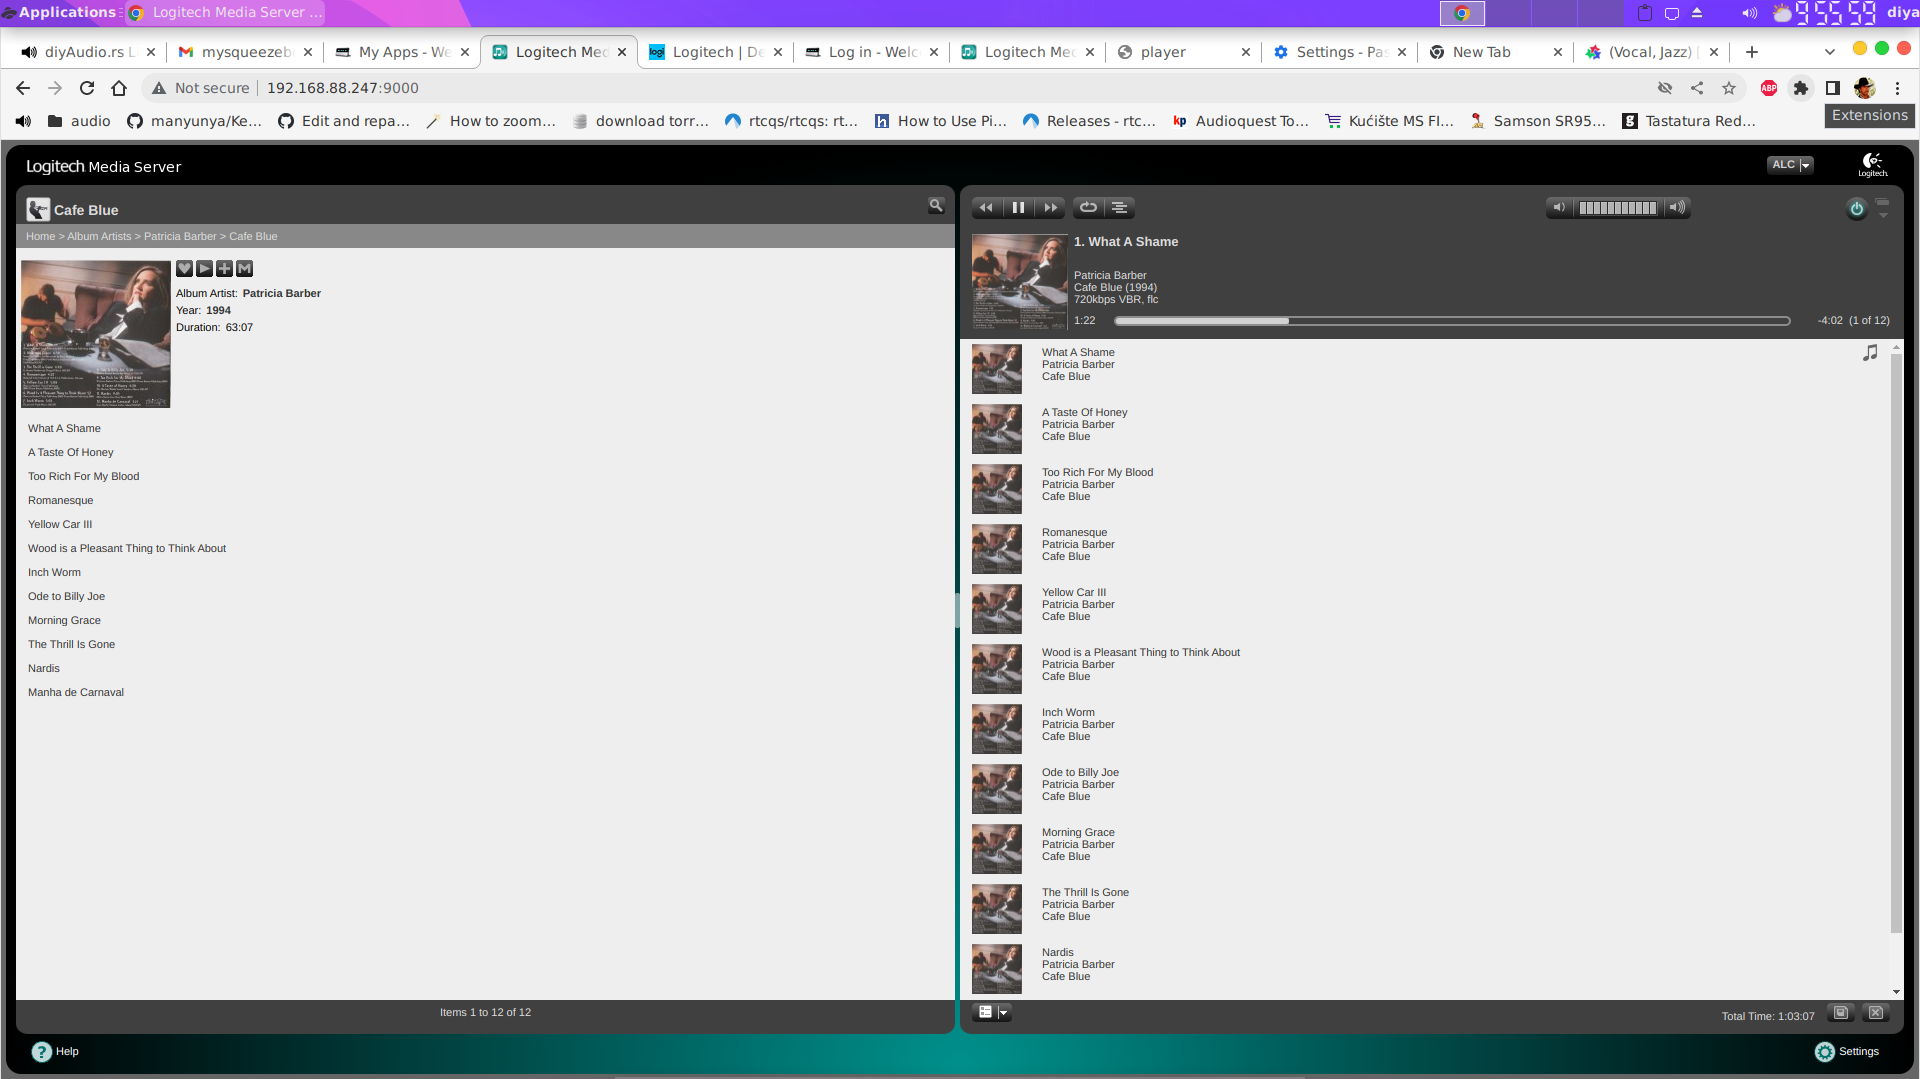This screenshot has width=1920, height=1079.
Task: Open the Cafe Blue album cover in browse panel
Action: click(x=96, y=334)
